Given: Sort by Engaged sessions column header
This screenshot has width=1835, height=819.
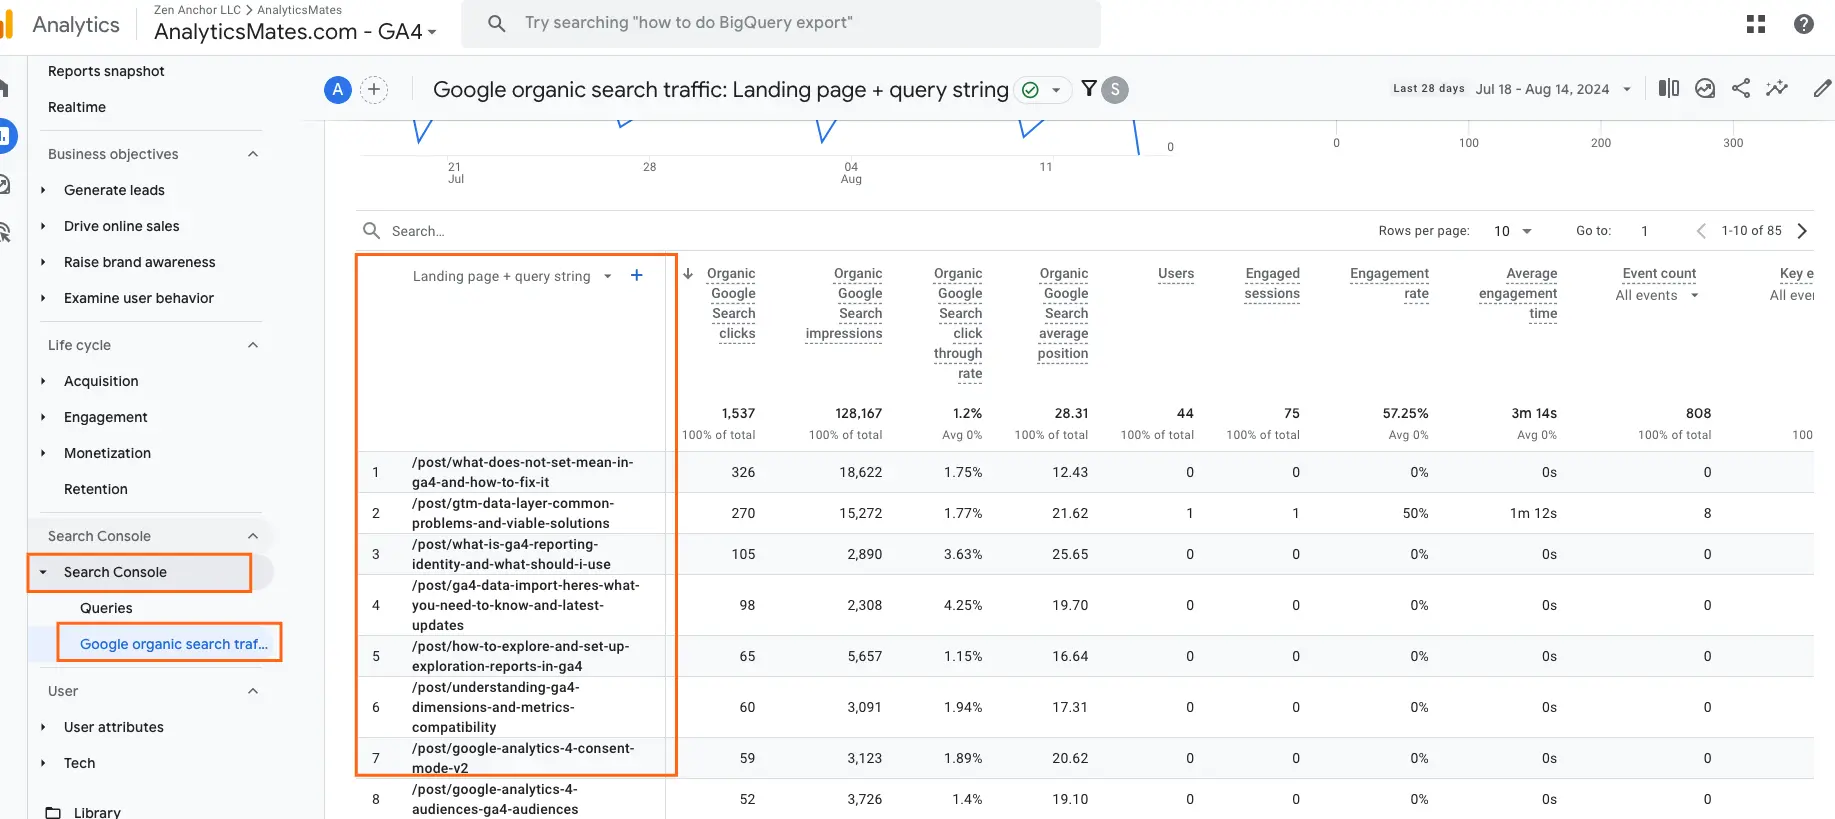Looking at the screenshot, I should click(1272, 283).
